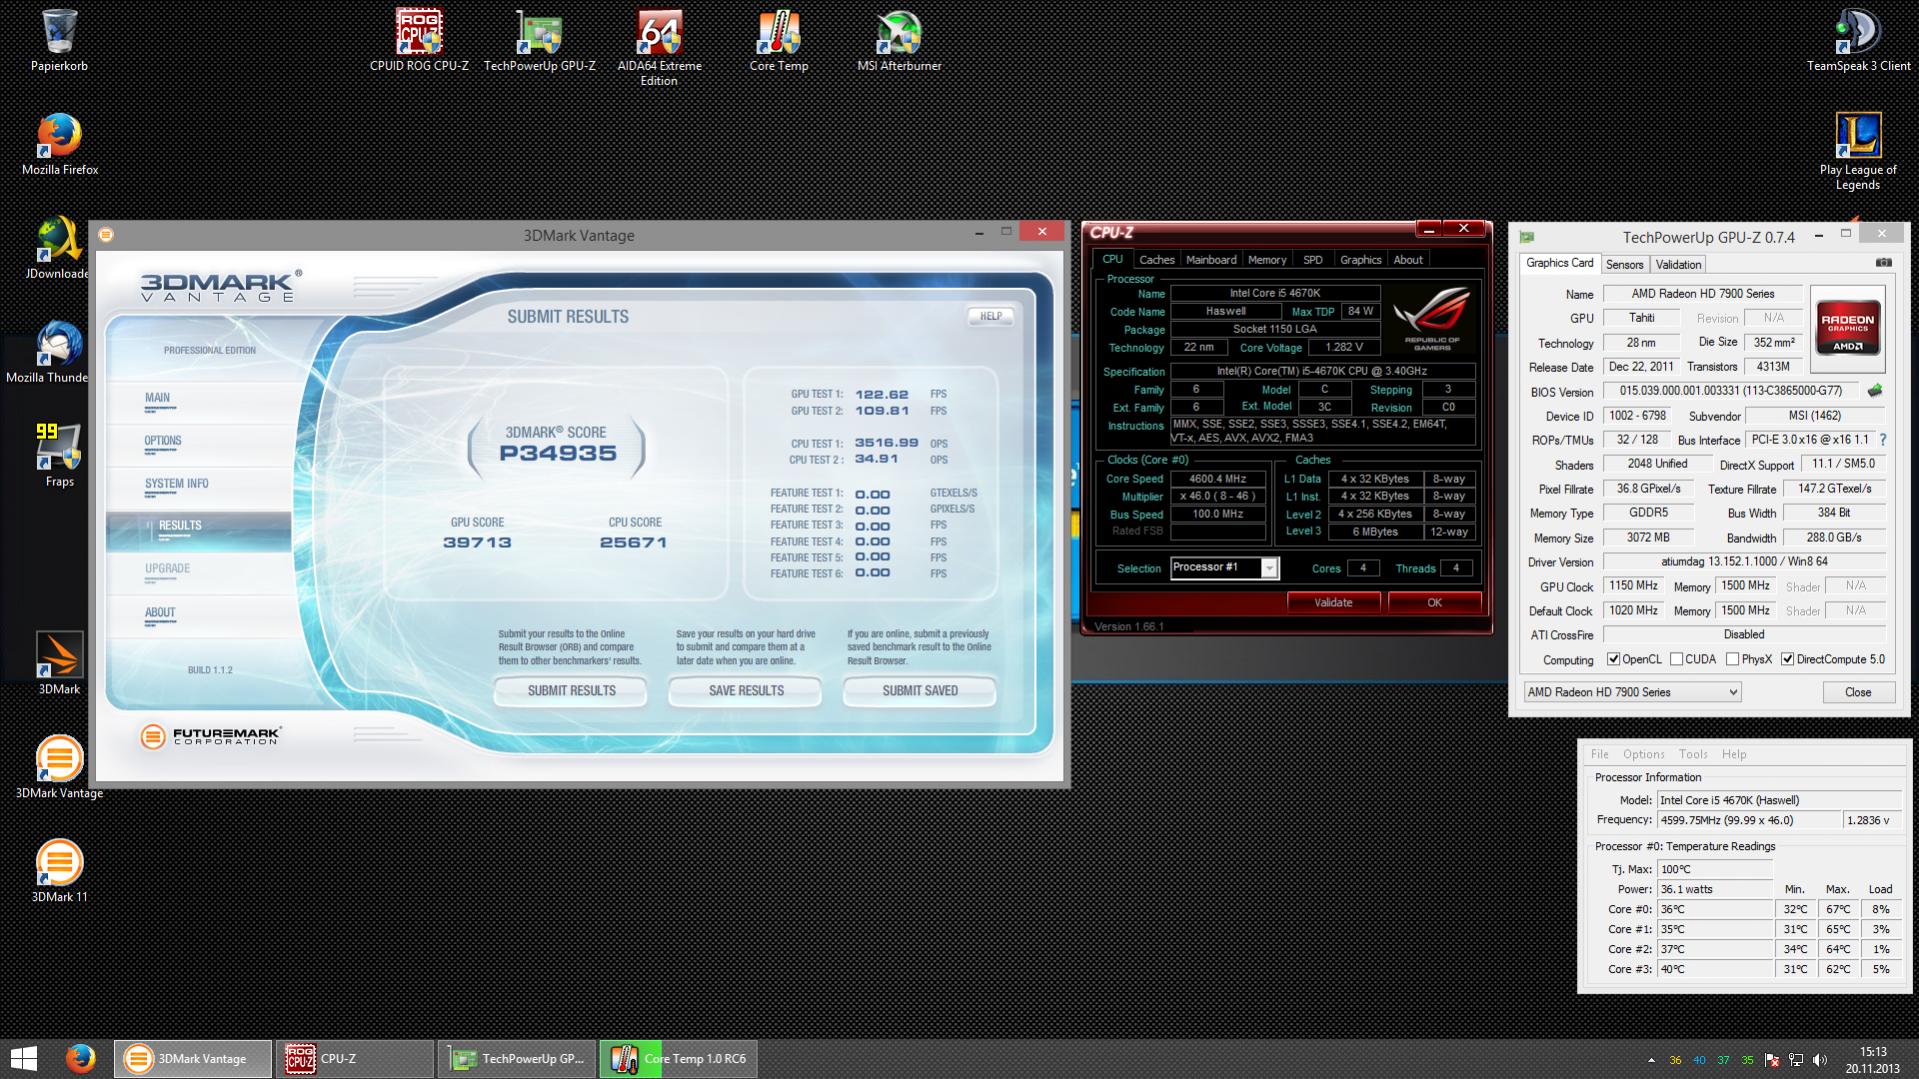
Task: Click the BIOS save icon in GPU-Z
Action: 1874,391
